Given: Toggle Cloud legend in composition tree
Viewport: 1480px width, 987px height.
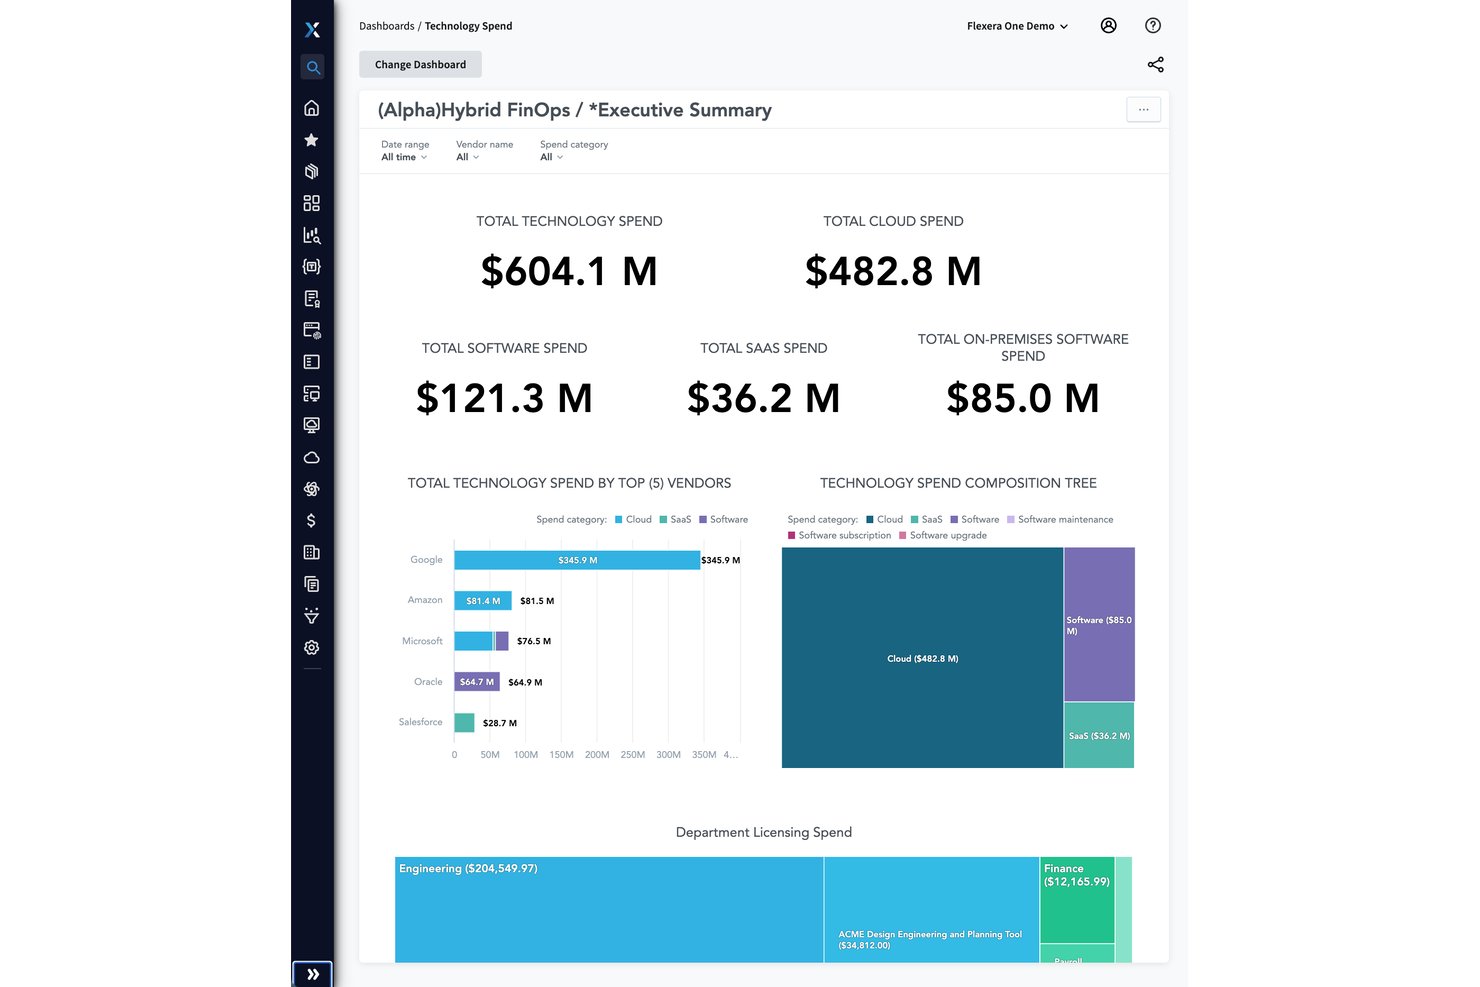Looking at the screenshot, I should pos(884,520).
